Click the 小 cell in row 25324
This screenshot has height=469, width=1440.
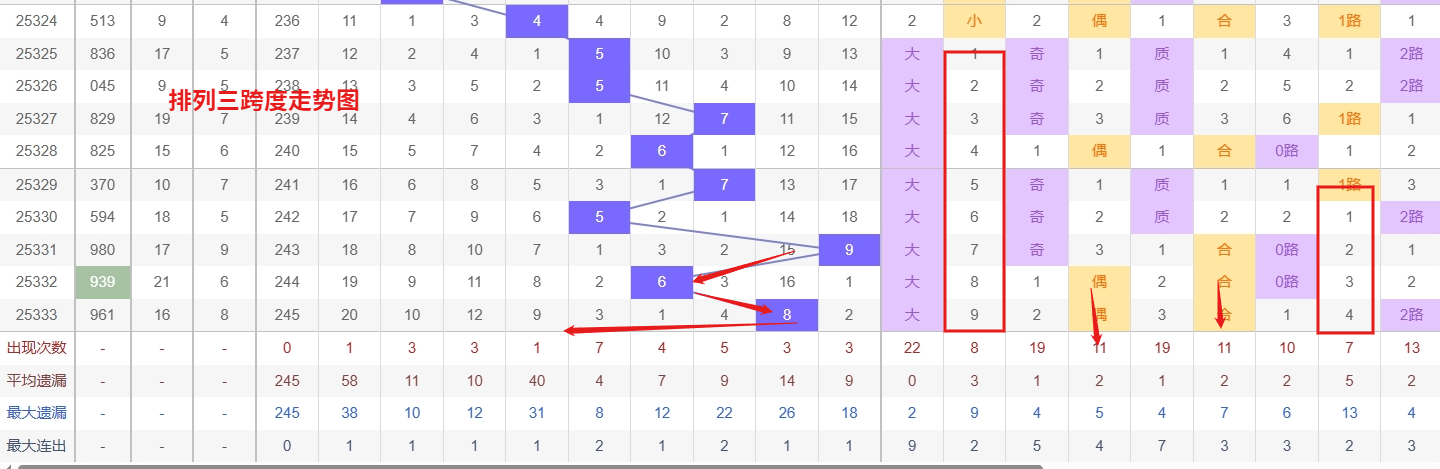(974, 20)
